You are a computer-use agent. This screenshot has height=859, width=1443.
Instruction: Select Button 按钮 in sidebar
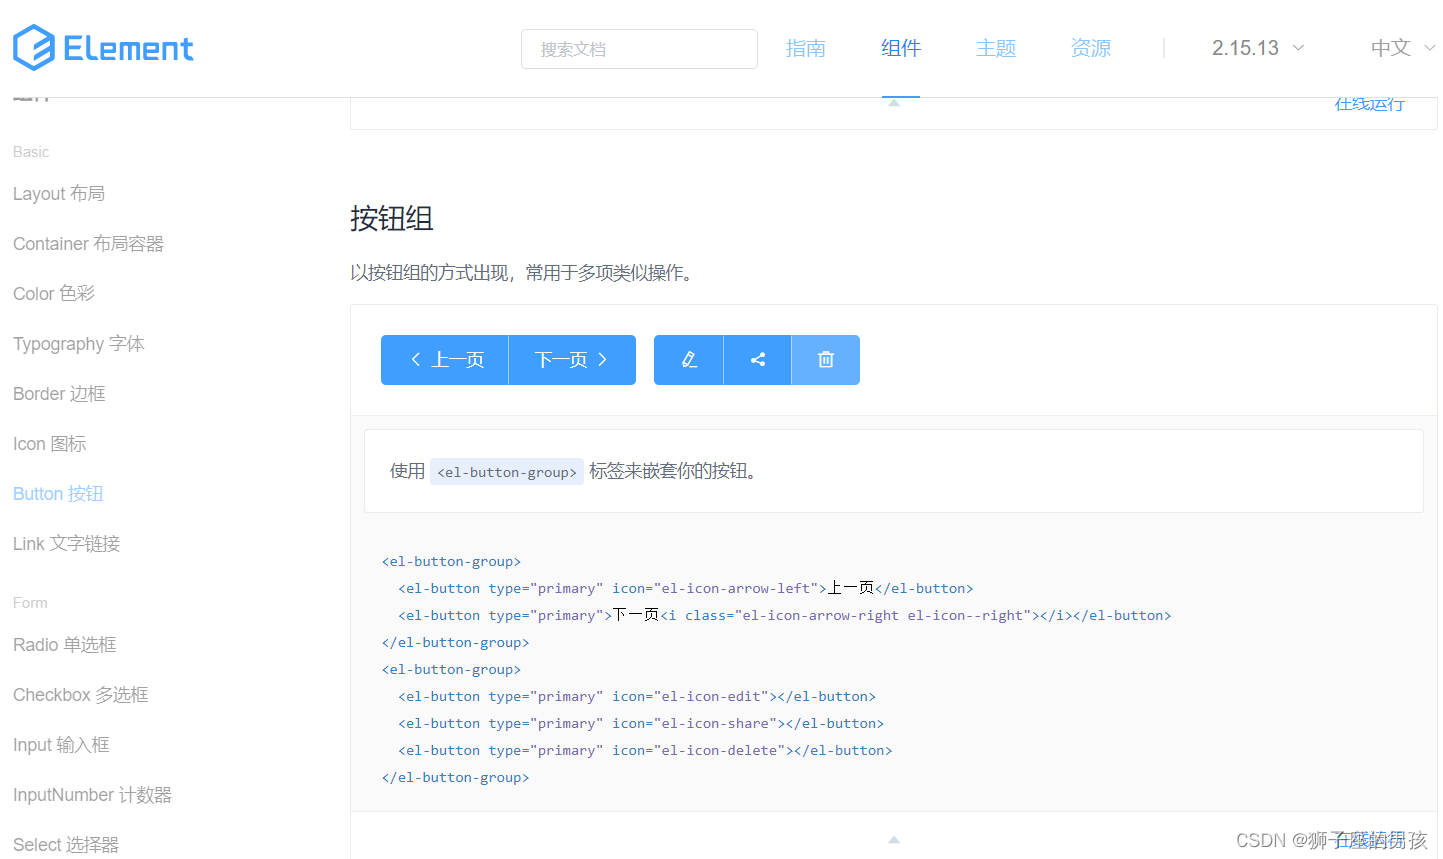(x=58, y=494)
